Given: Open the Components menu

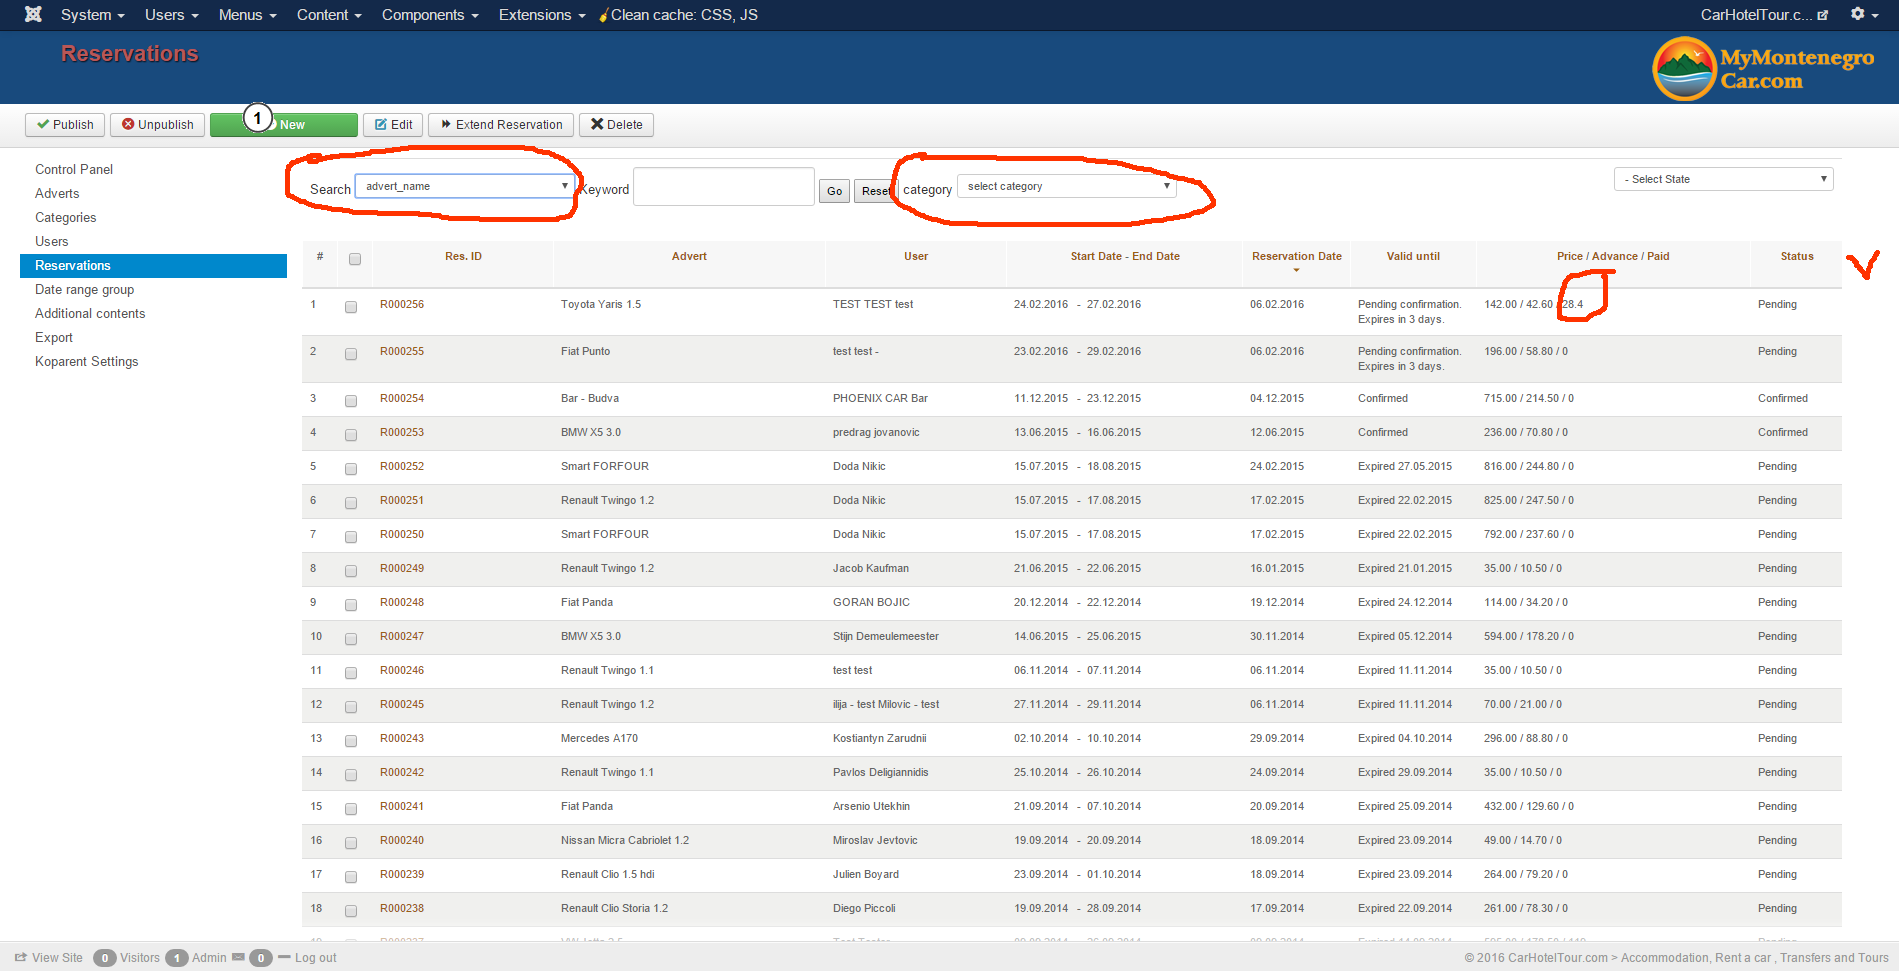Looking at the screenshot, I should pos(429,15).
